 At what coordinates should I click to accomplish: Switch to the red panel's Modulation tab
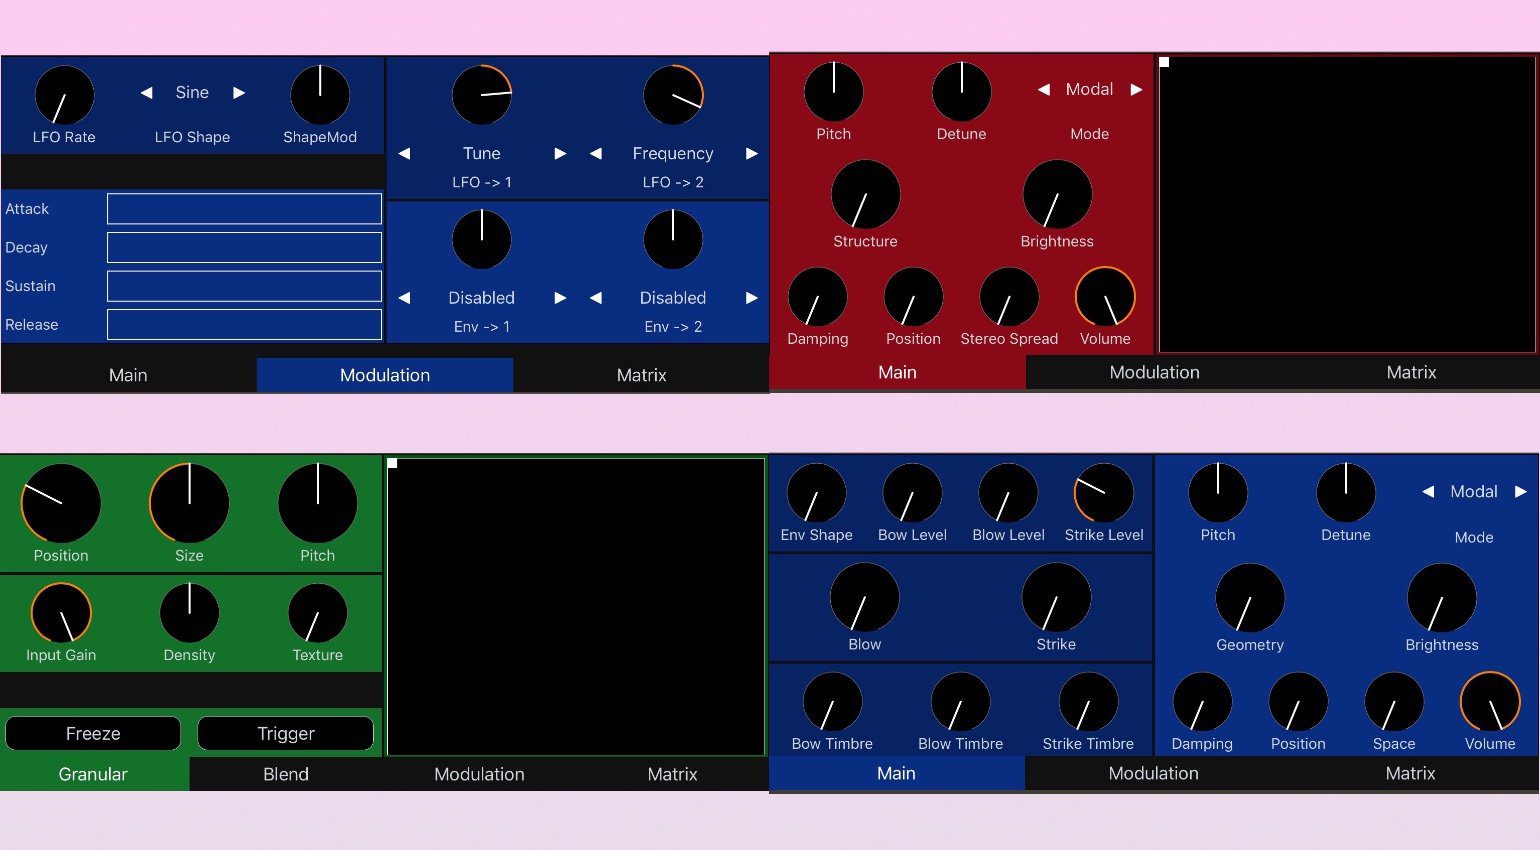point(1154,372)
